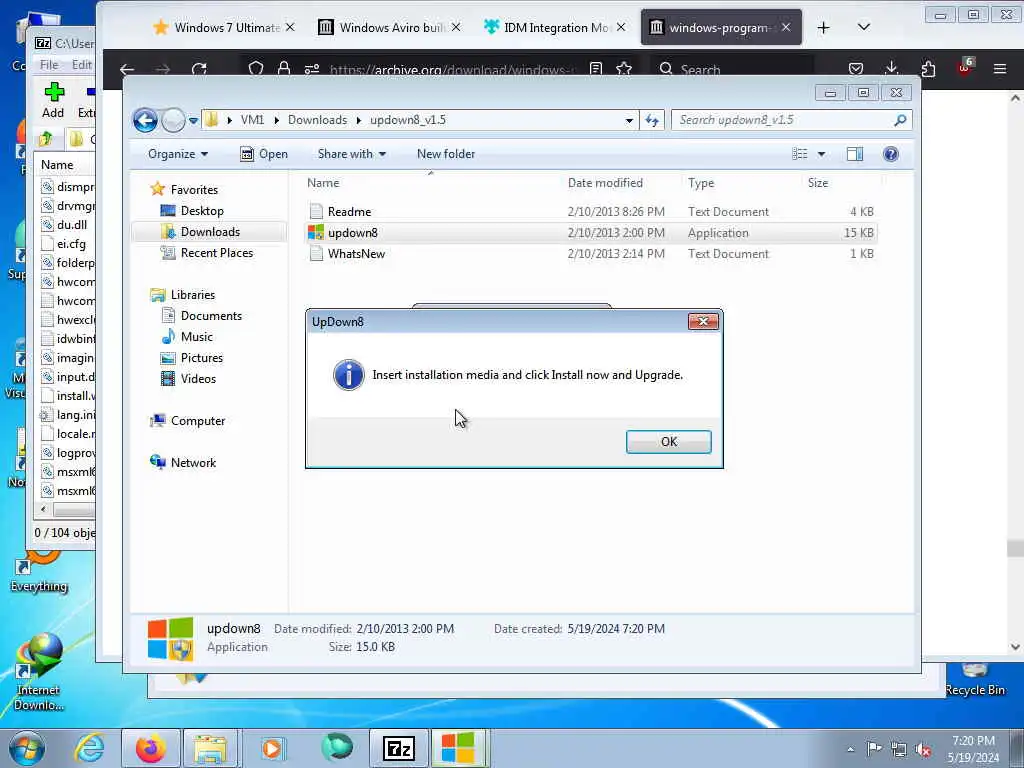Click the Downloads breadcrumb in the address bar
The width and height of the screenshot is (1024, 768).
point(317,120)
